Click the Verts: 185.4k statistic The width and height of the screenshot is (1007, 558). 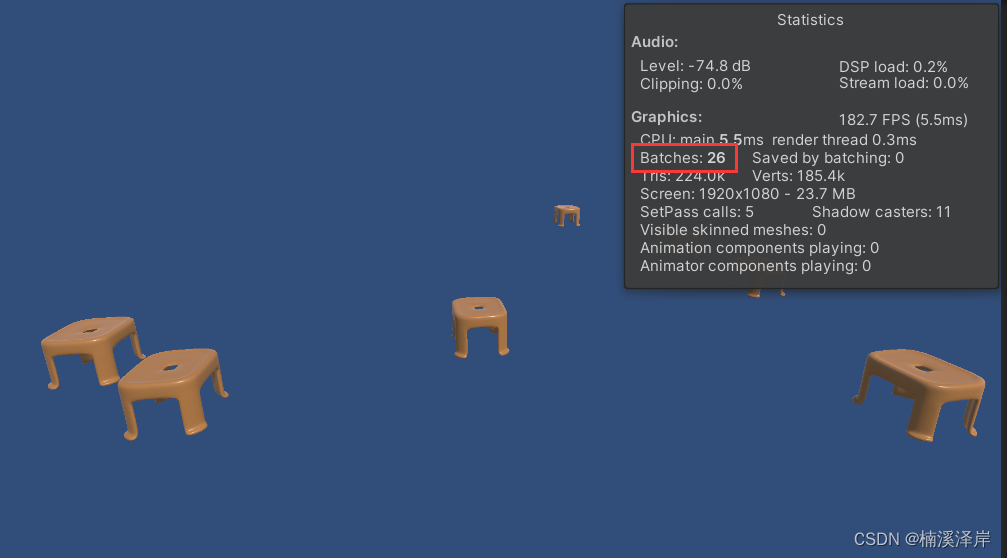click(x=798, y=176)
